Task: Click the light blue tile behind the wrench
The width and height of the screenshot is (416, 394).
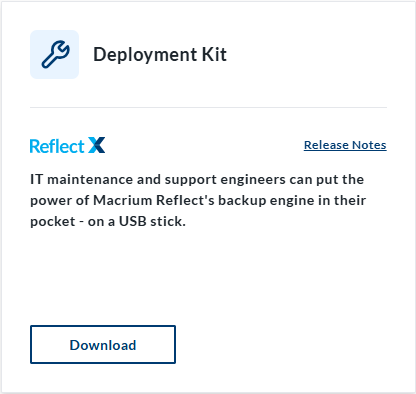Action: pyautogui.click(x=55, y=55)
